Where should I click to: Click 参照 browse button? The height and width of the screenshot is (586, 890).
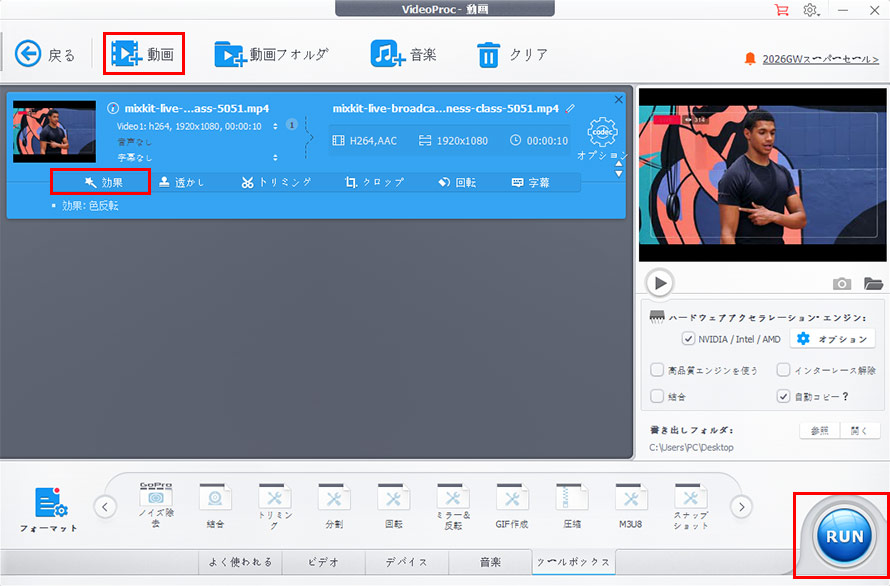[x=820, y=431]
